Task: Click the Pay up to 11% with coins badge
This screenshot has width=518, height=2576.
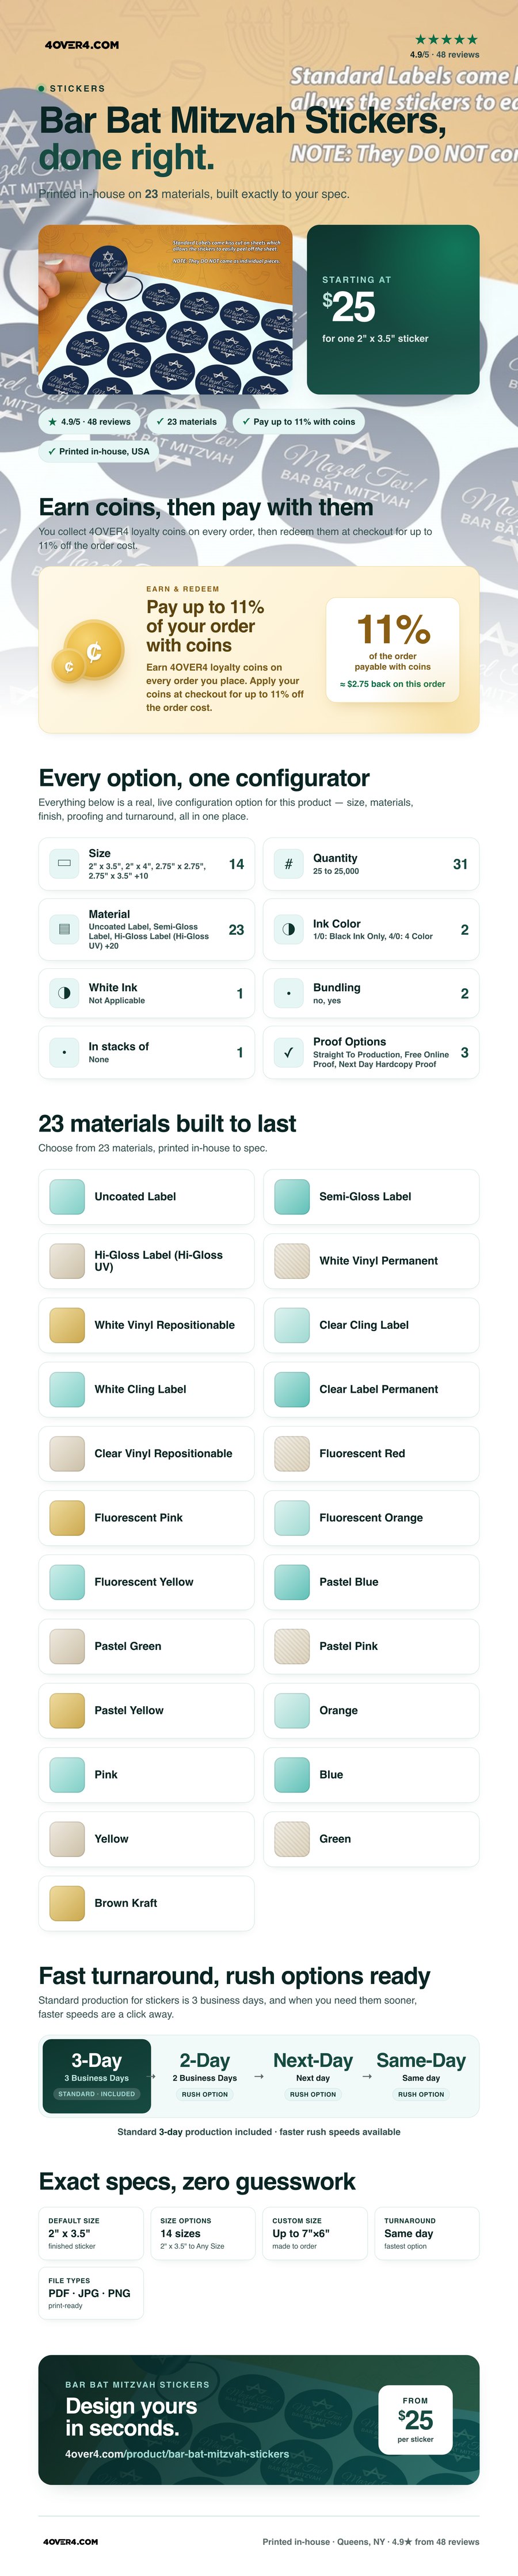Action: click(298, 421)
